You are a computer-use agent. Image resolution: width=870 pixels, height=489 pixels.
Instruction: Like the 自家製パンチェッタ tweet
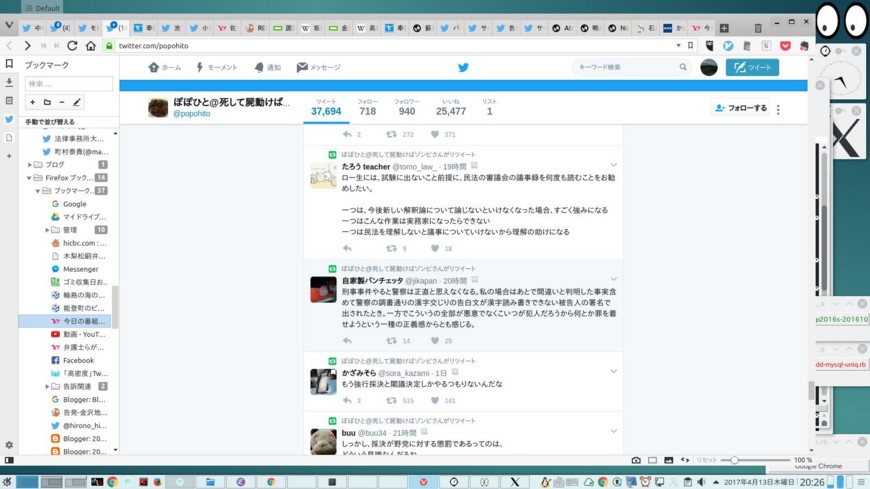click(434, 340)
